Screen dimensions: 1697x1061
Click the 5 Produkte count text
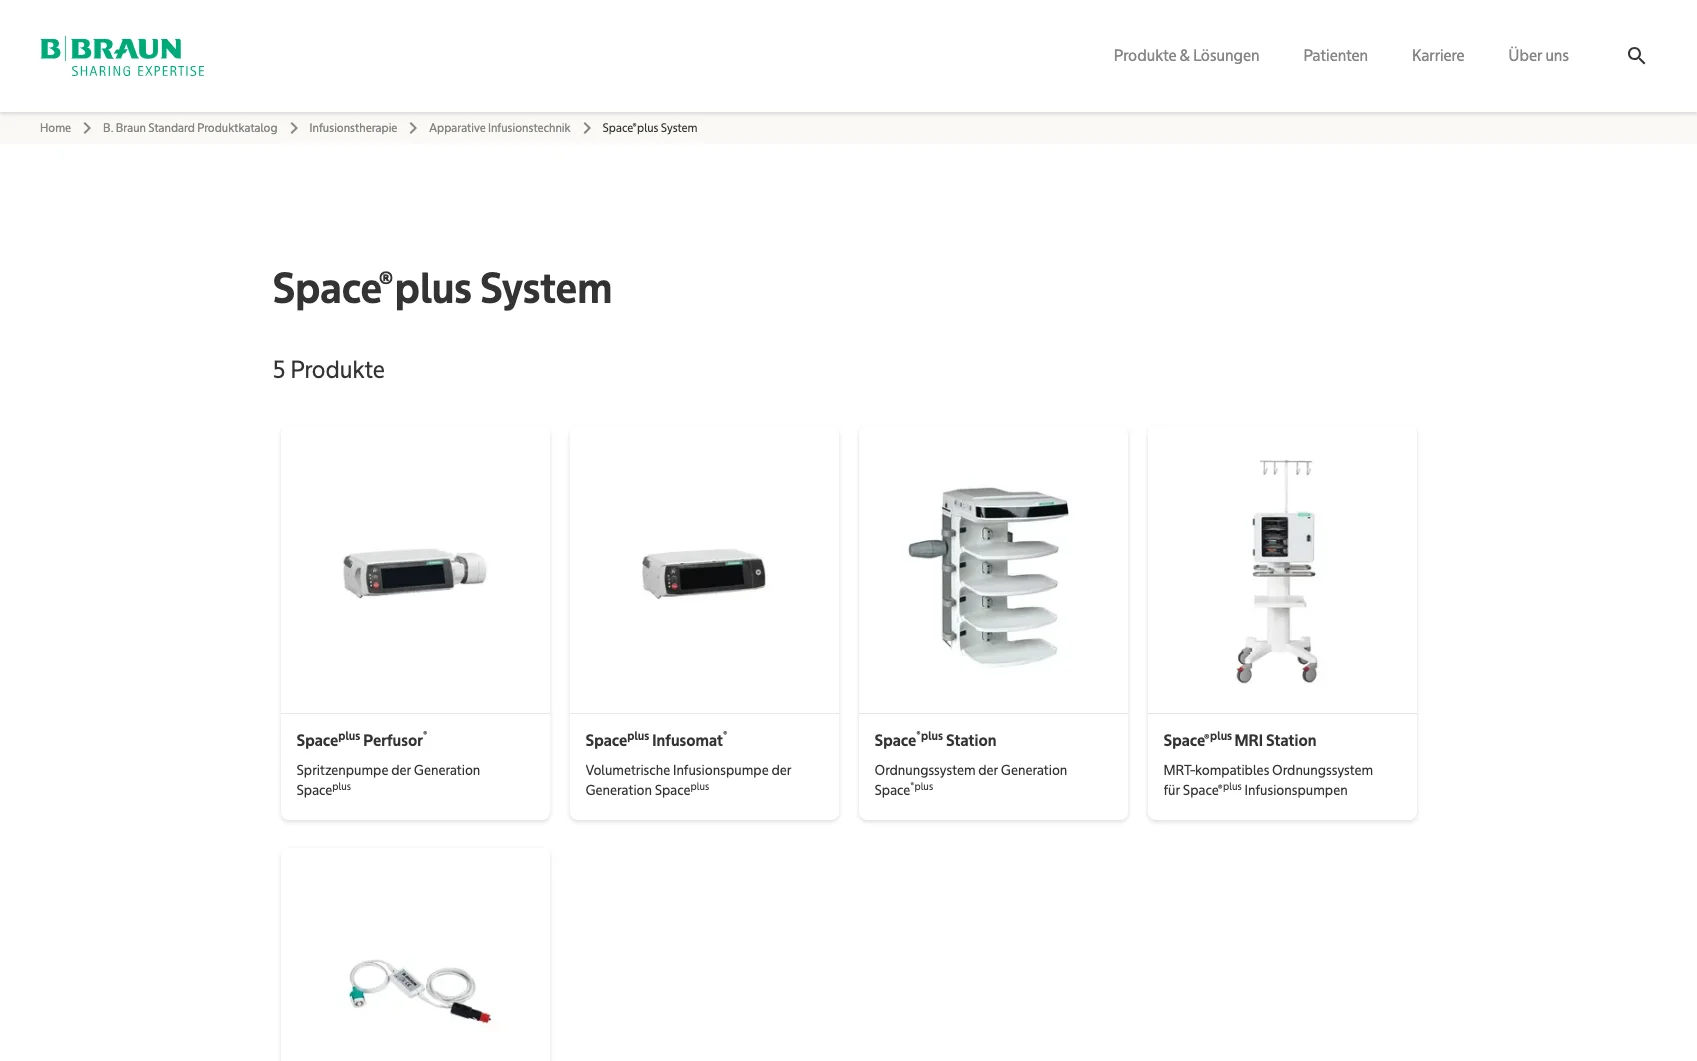(328, 370)
